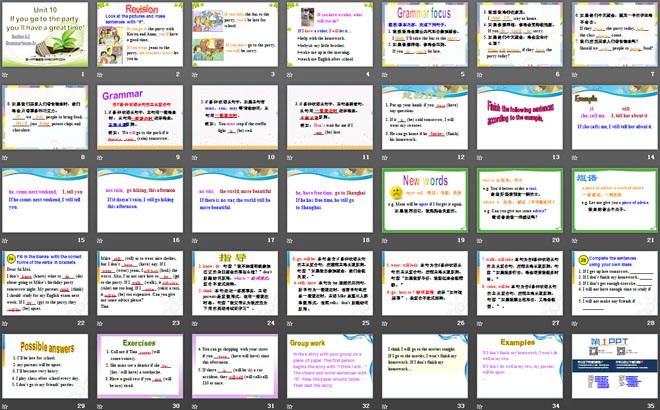Click the animation star icon under slide 12
Viewport: 660px width, 410px height.
pos(385,157)
